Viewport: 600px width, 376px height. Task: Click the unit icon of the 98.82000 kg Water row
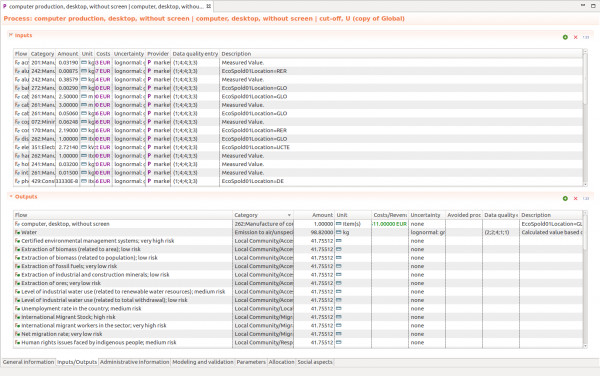point(339,232)
